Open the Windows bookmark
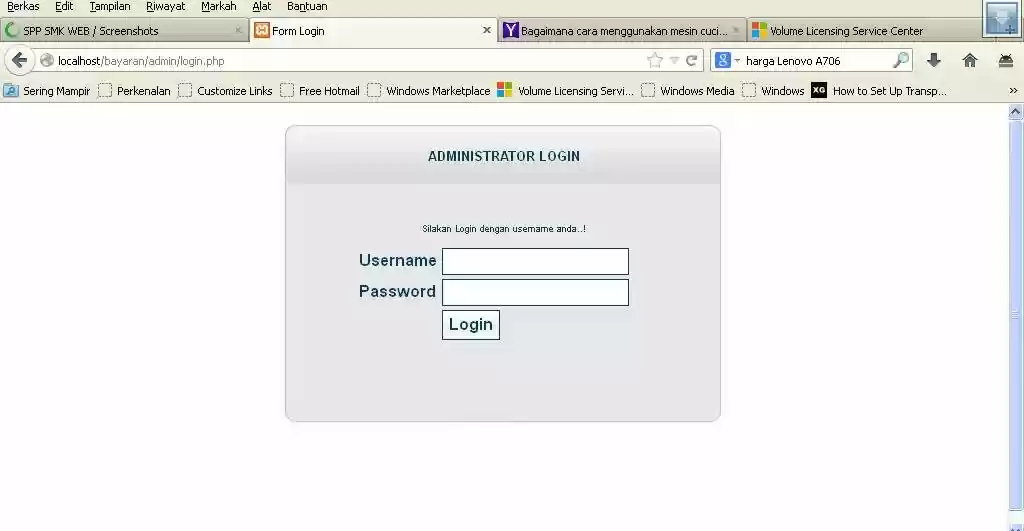 774,91
